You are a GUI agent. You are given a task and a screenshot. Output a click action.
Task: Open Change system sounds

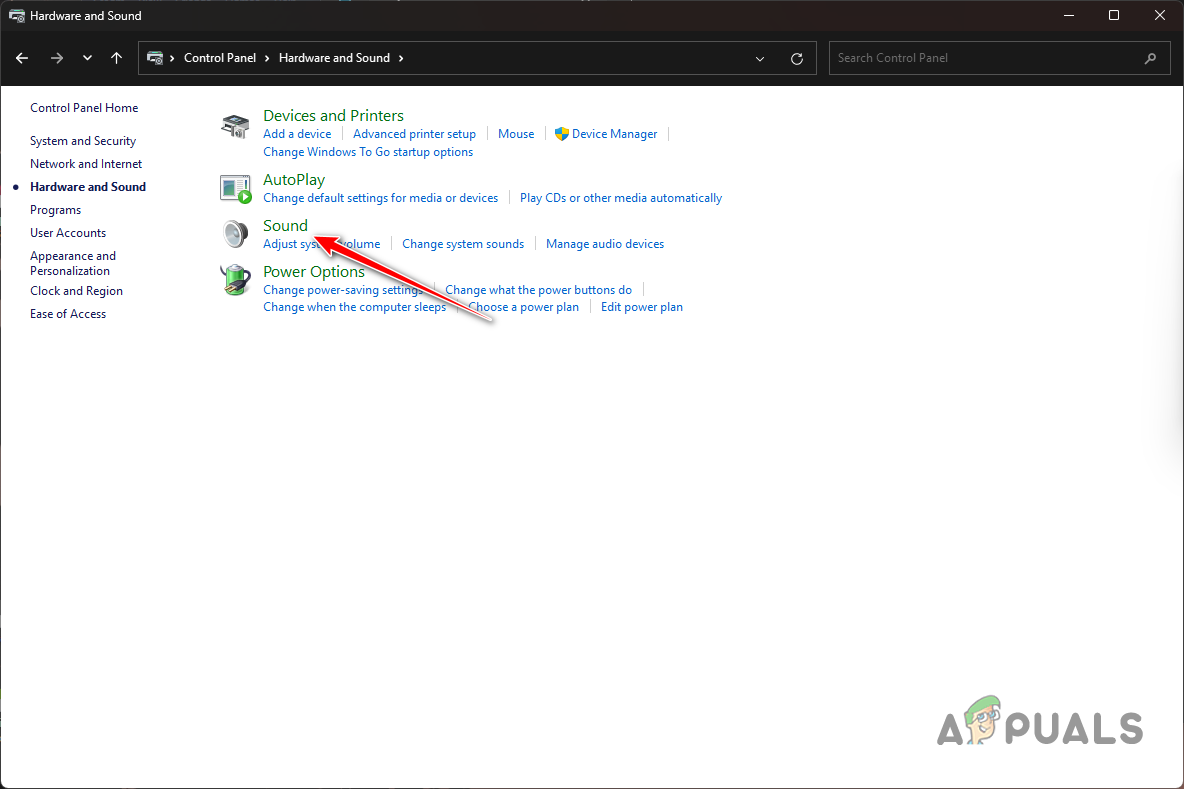463,244
